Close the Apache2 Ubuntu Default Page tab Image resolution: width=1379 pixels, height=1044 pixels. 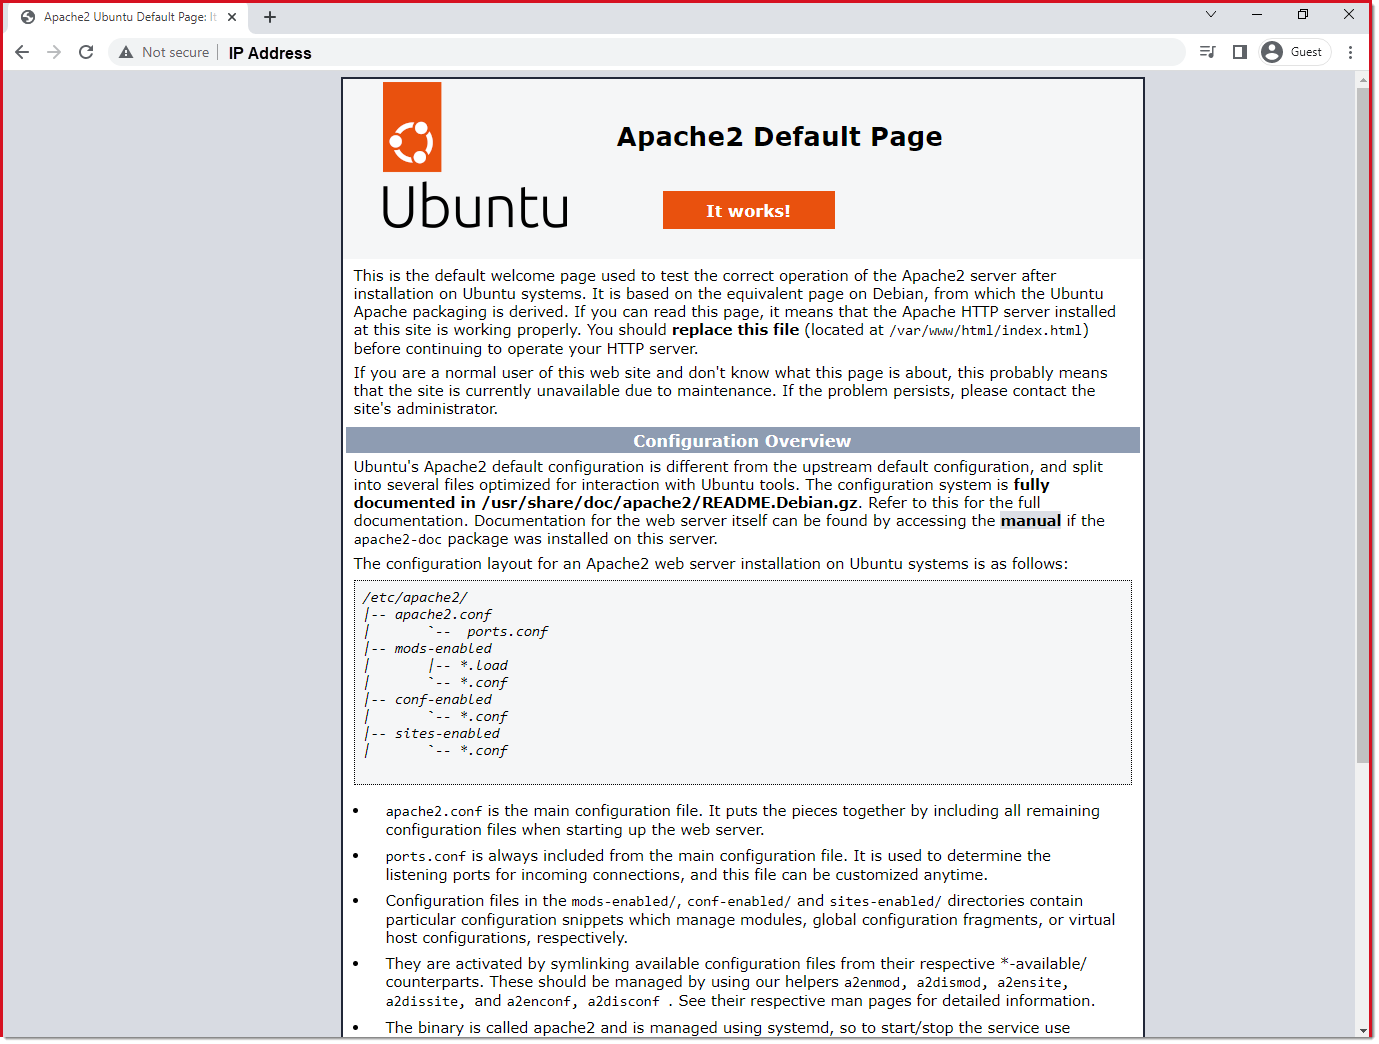231,17
